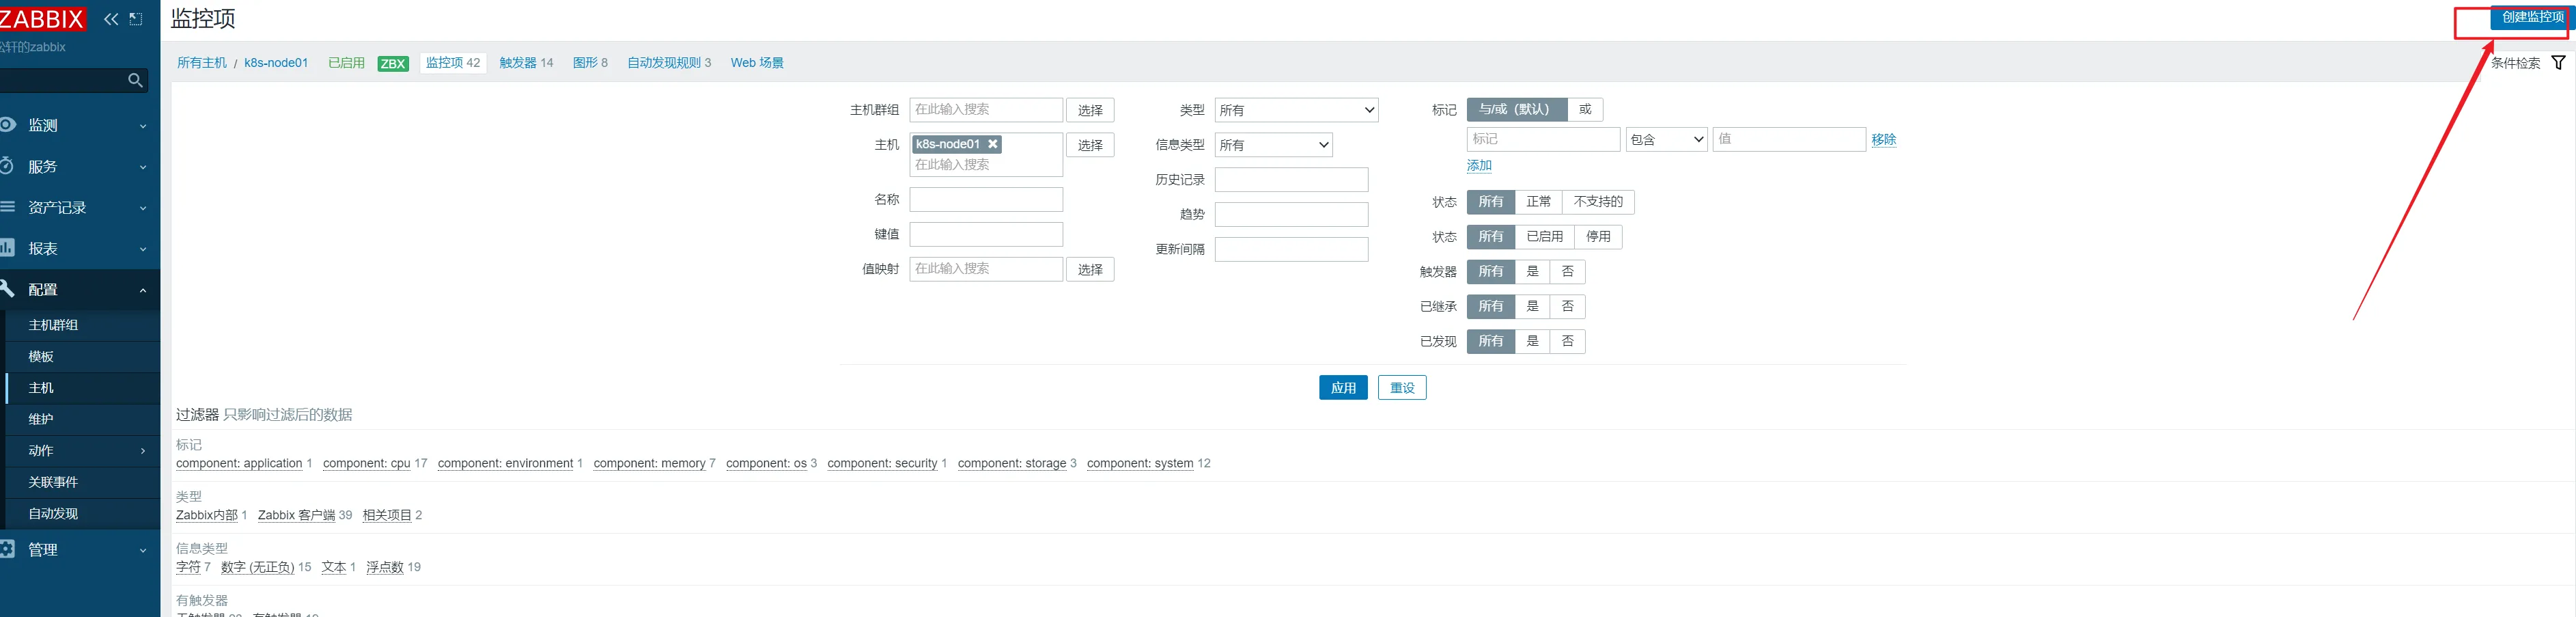Click the 名称 input field
2576x617 pixels.
(985, 200)
